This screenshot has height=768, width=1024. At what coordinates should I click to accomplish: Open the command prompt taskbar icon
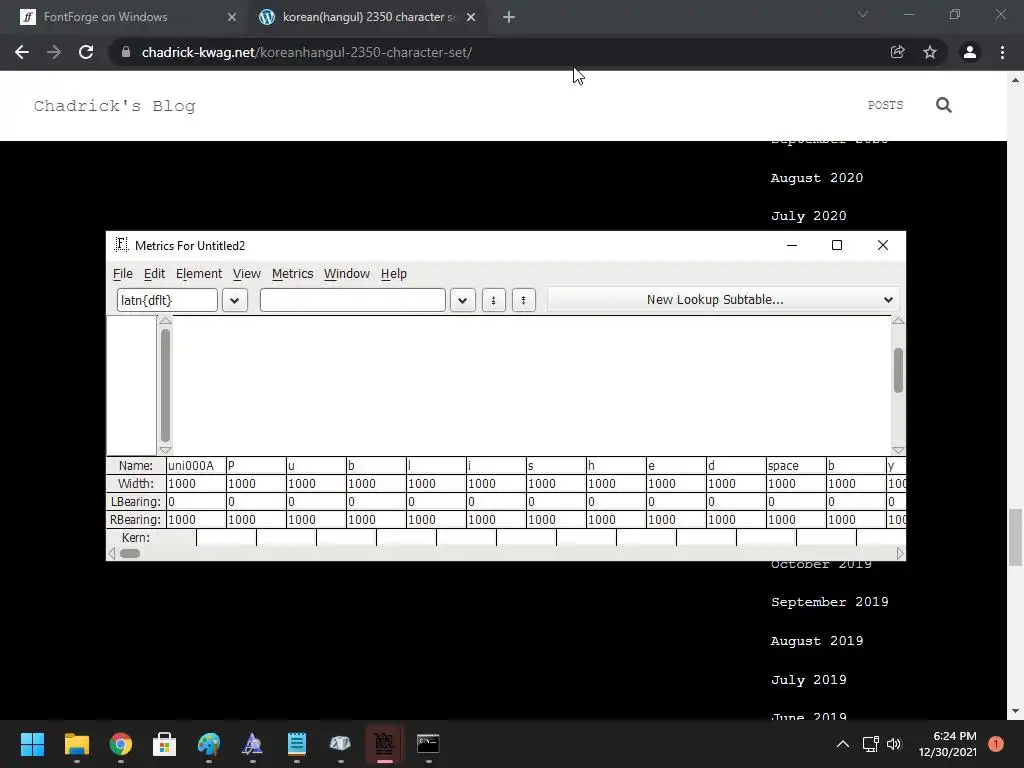[428, 744]
